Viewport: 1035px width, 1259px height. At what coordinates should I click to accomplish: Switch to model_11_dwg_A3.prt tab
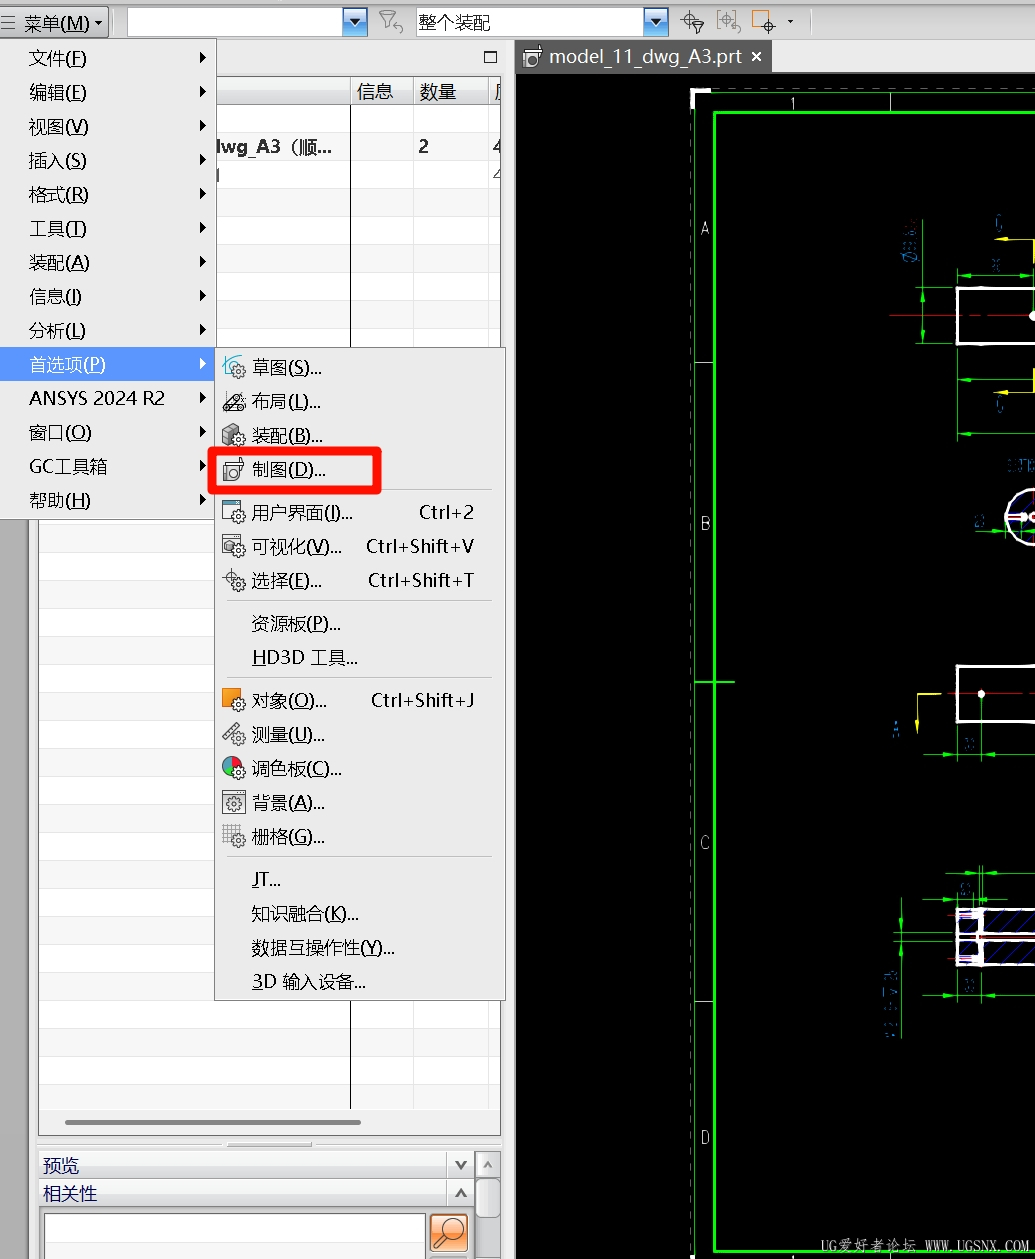pos(645,57)
